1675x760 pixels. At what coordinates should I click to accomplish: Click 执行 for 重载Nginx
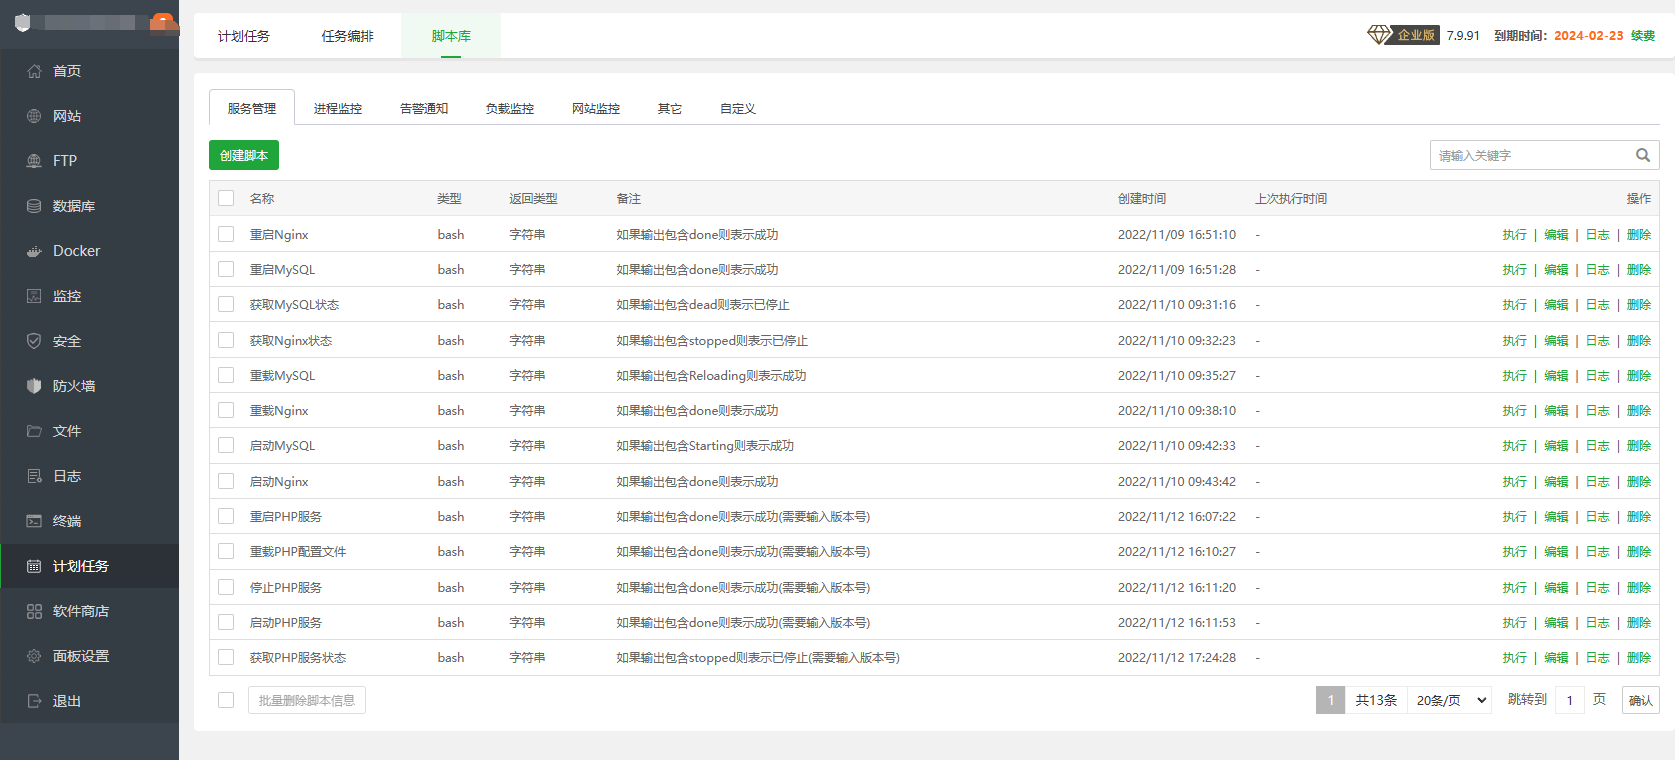[x=1515, y=410]
